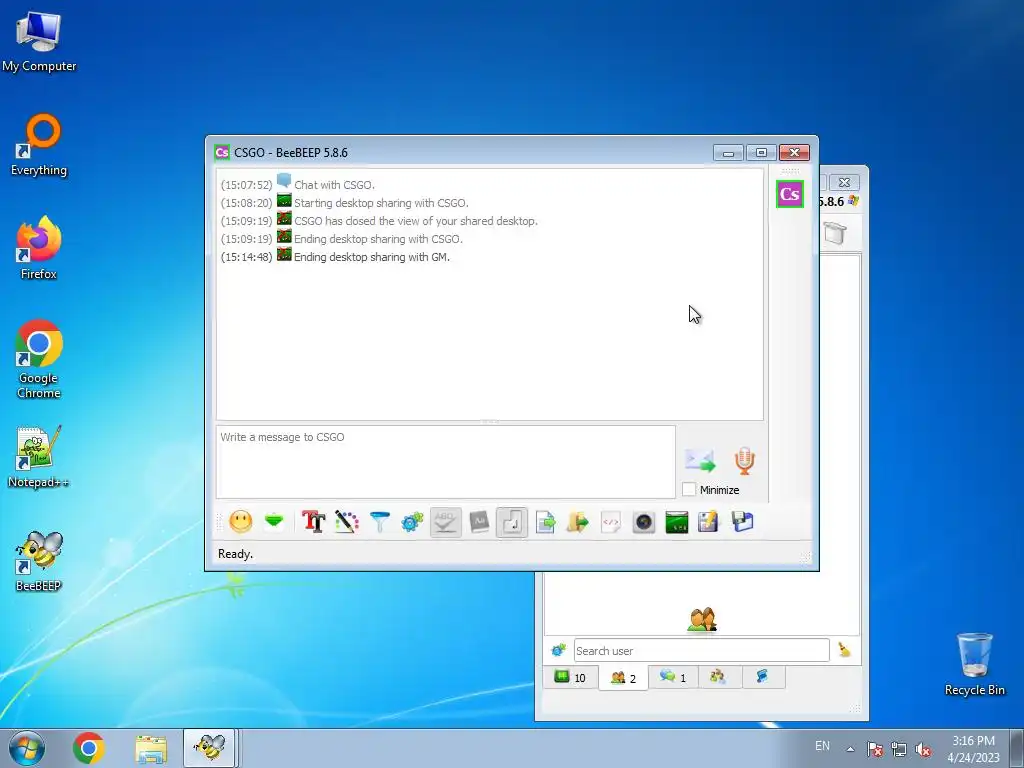Pick message text color with pencil icon
The image size is (1024, 768).
[x=347, y=522]
